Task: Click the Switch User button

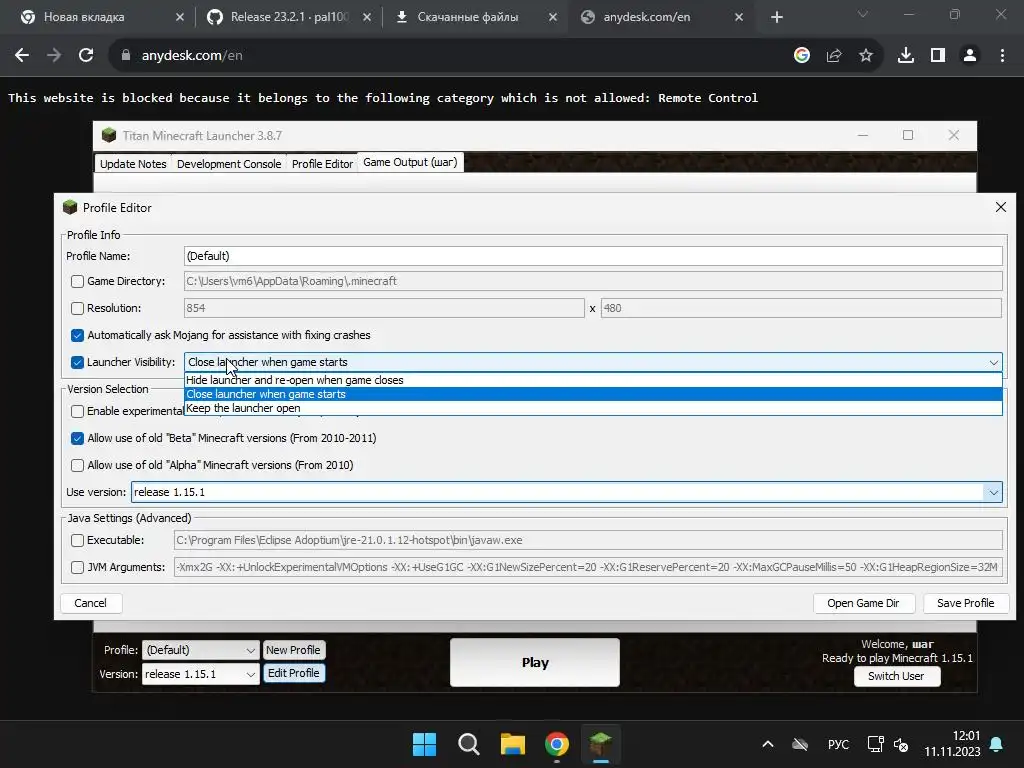Action: pos(897,676)
